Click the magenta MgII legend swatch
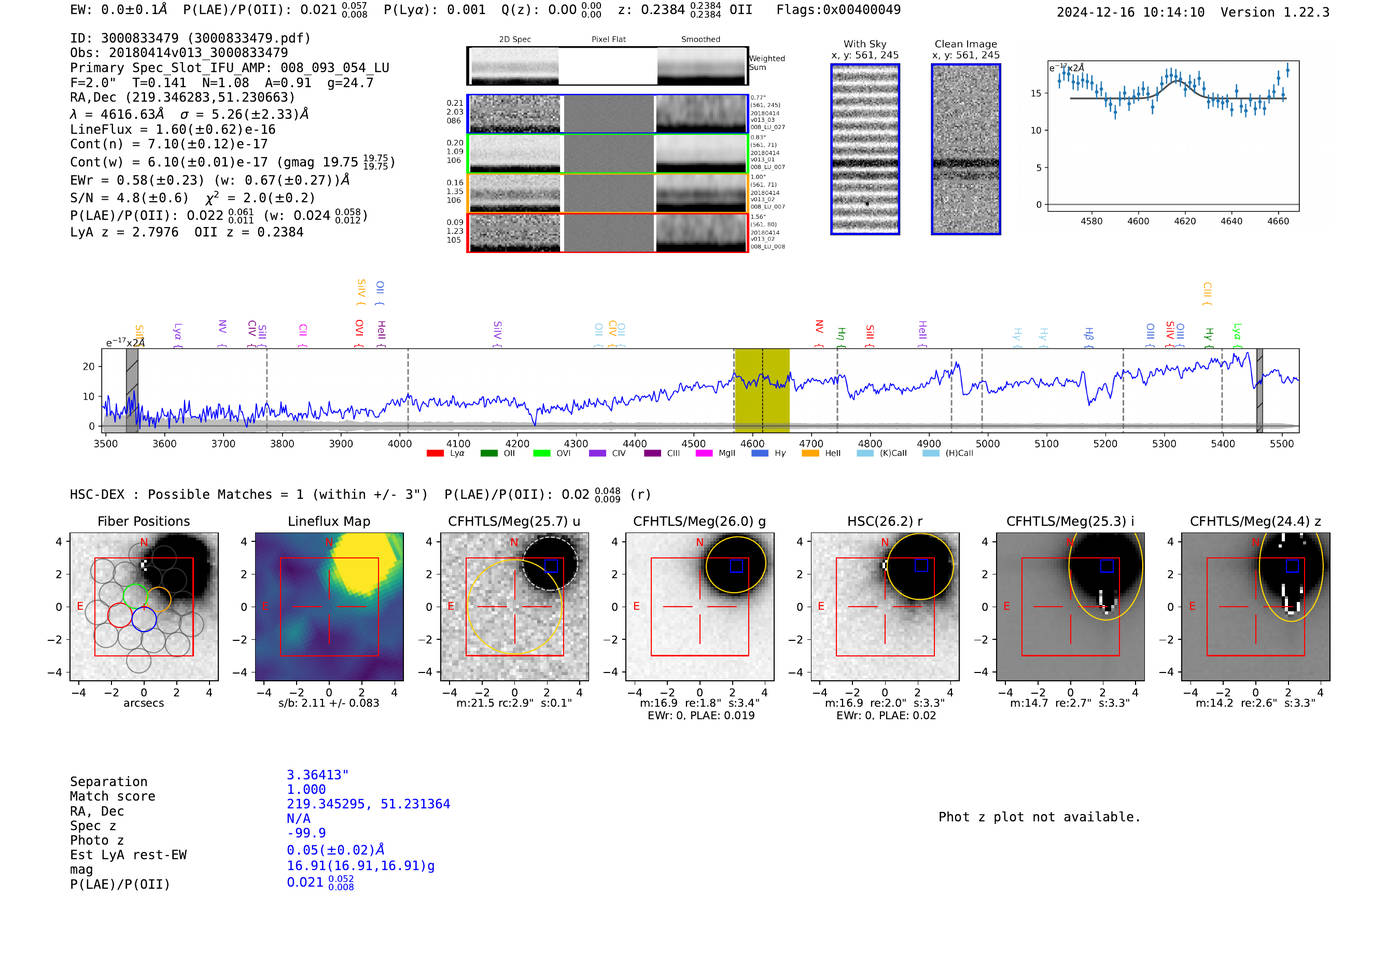Screen dimensions: 1400x953 (704, 453)
